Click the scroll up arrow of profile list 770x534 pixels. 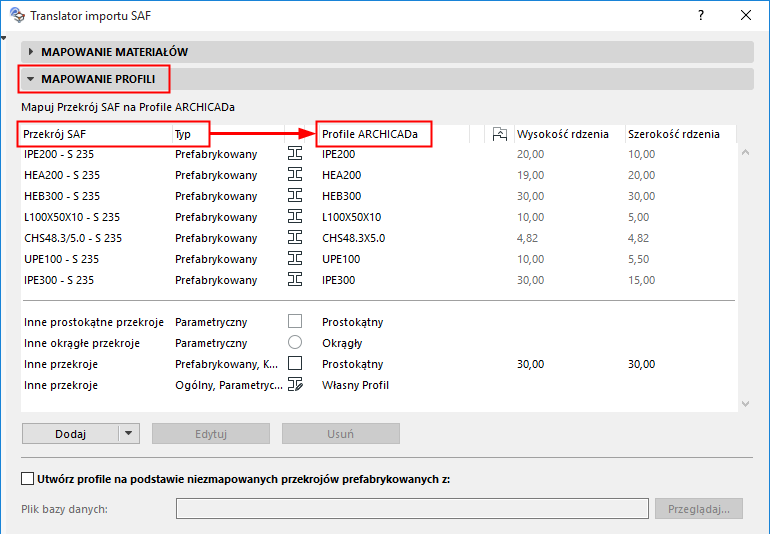tap(745, 153)
